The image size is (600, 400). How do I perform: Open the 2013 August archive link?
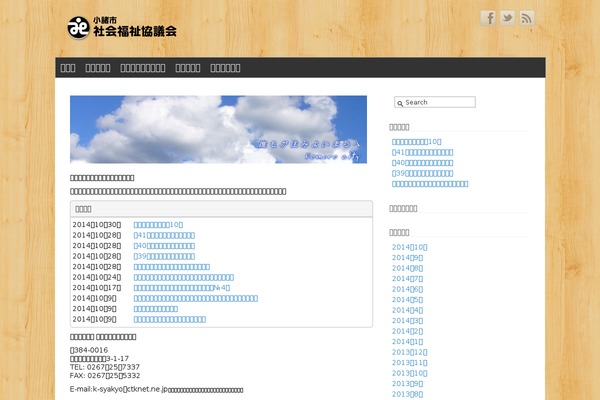tap(408, 395)
